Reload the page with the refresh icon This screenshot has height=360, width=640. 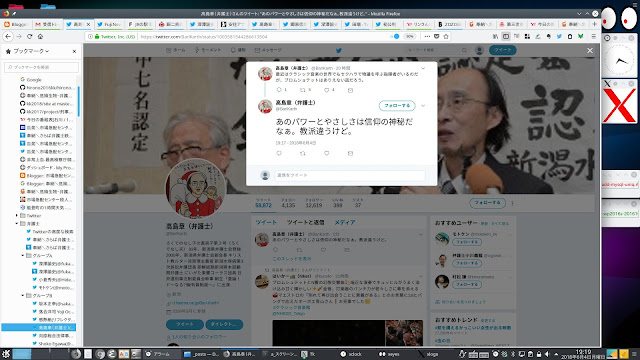click(29, 36)
